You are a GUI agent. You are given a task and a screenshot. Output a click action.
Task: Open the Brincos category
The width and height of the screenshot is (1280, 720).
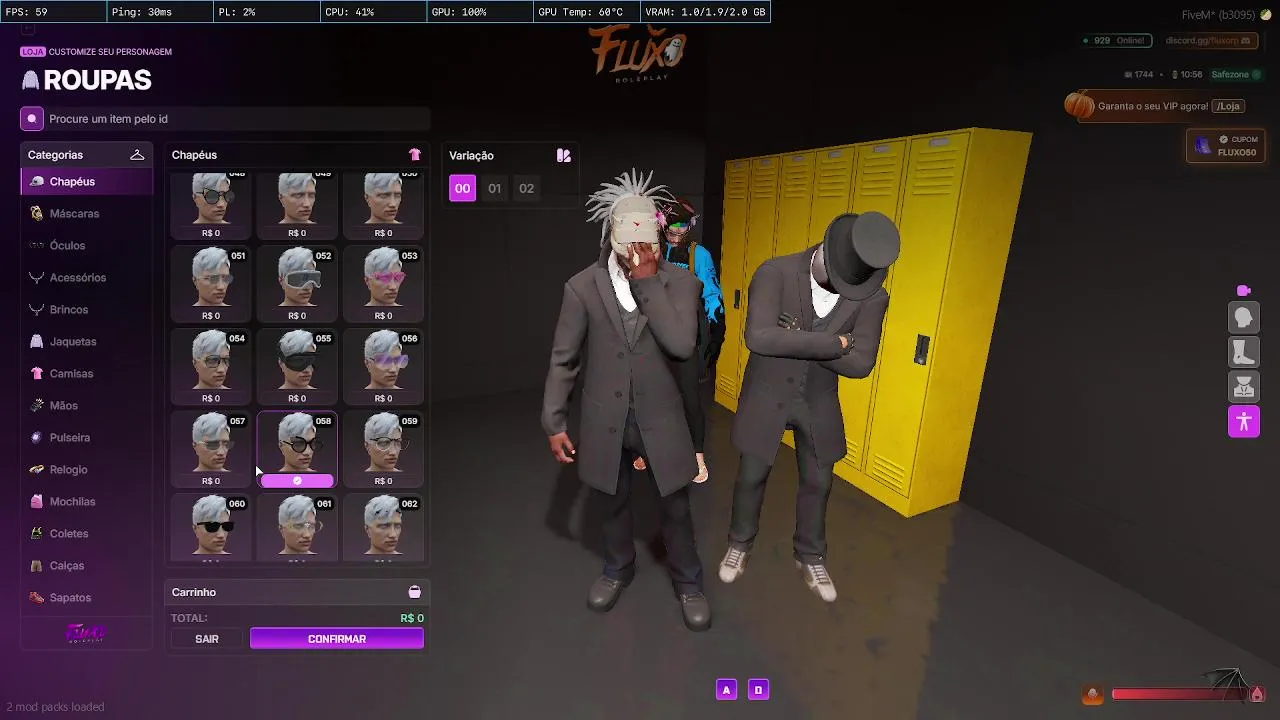pyautogui.click(x=87, y=310)
